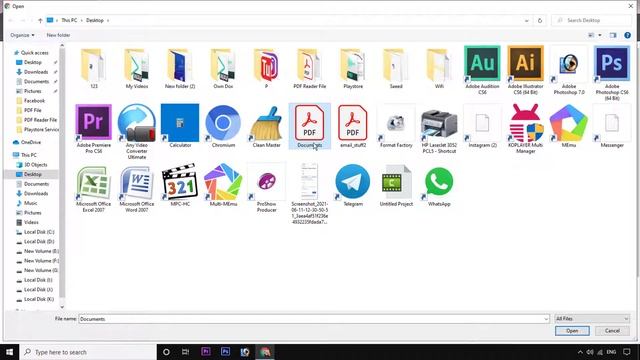The width and height of the screenshot is (640, 360).
Task: Select the ProShow Producer shortcut
Action: 267,187
